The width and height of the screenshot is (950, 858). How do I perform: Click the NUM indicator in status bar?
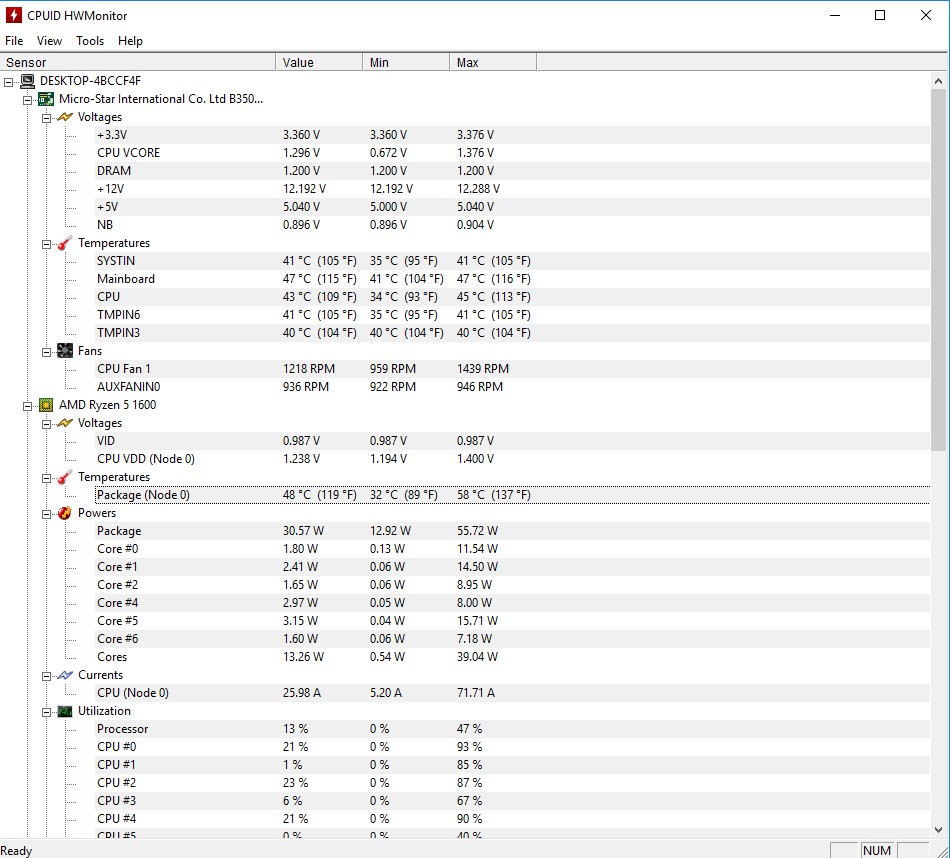point(877,850)
